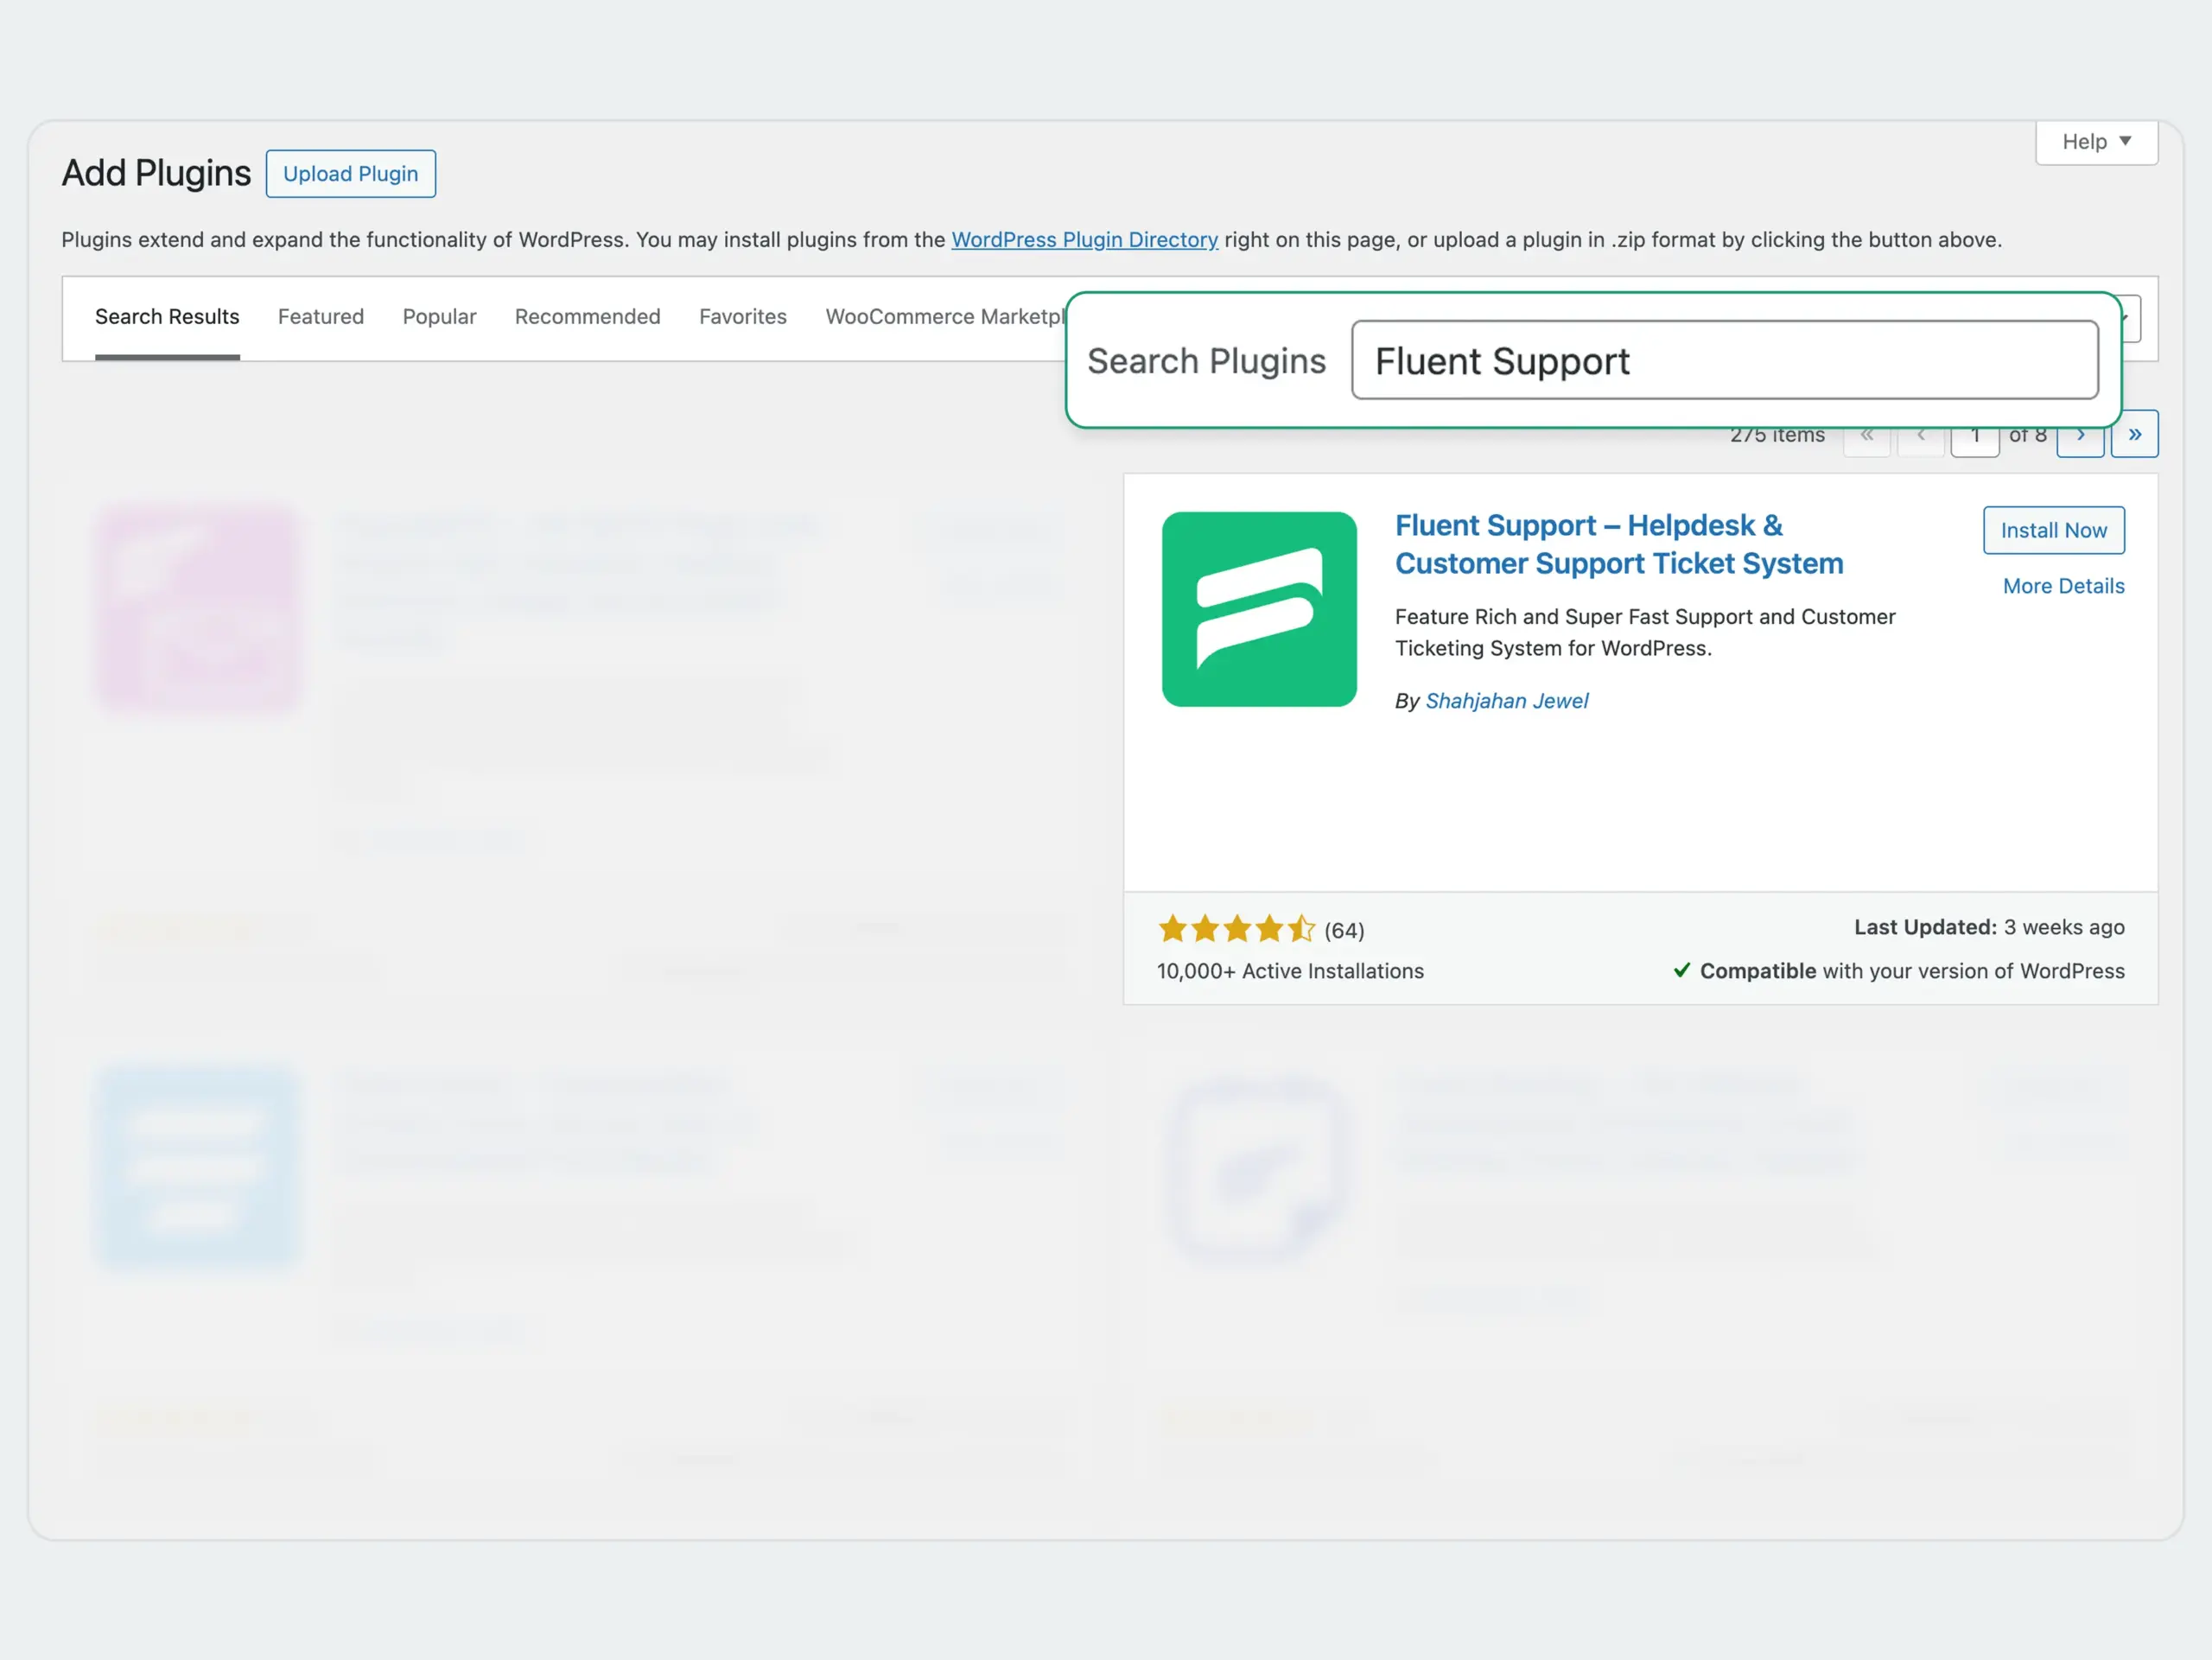Jump to the last results page
Image resolution: width=2212 pixels, height=1660 pixels.
pyautogui.click(x=2134, y=434)
